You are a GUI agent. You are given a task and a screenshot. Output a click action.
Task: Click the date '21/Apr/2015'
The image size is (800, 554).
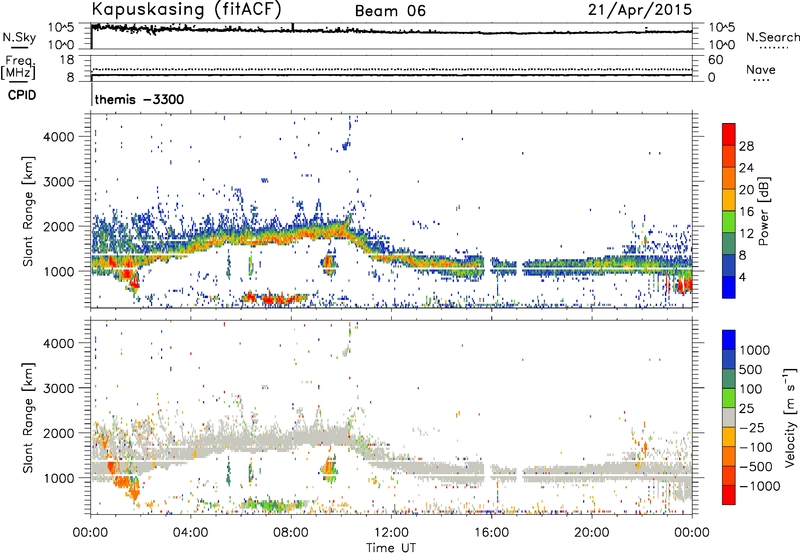[x=640, y=10]
